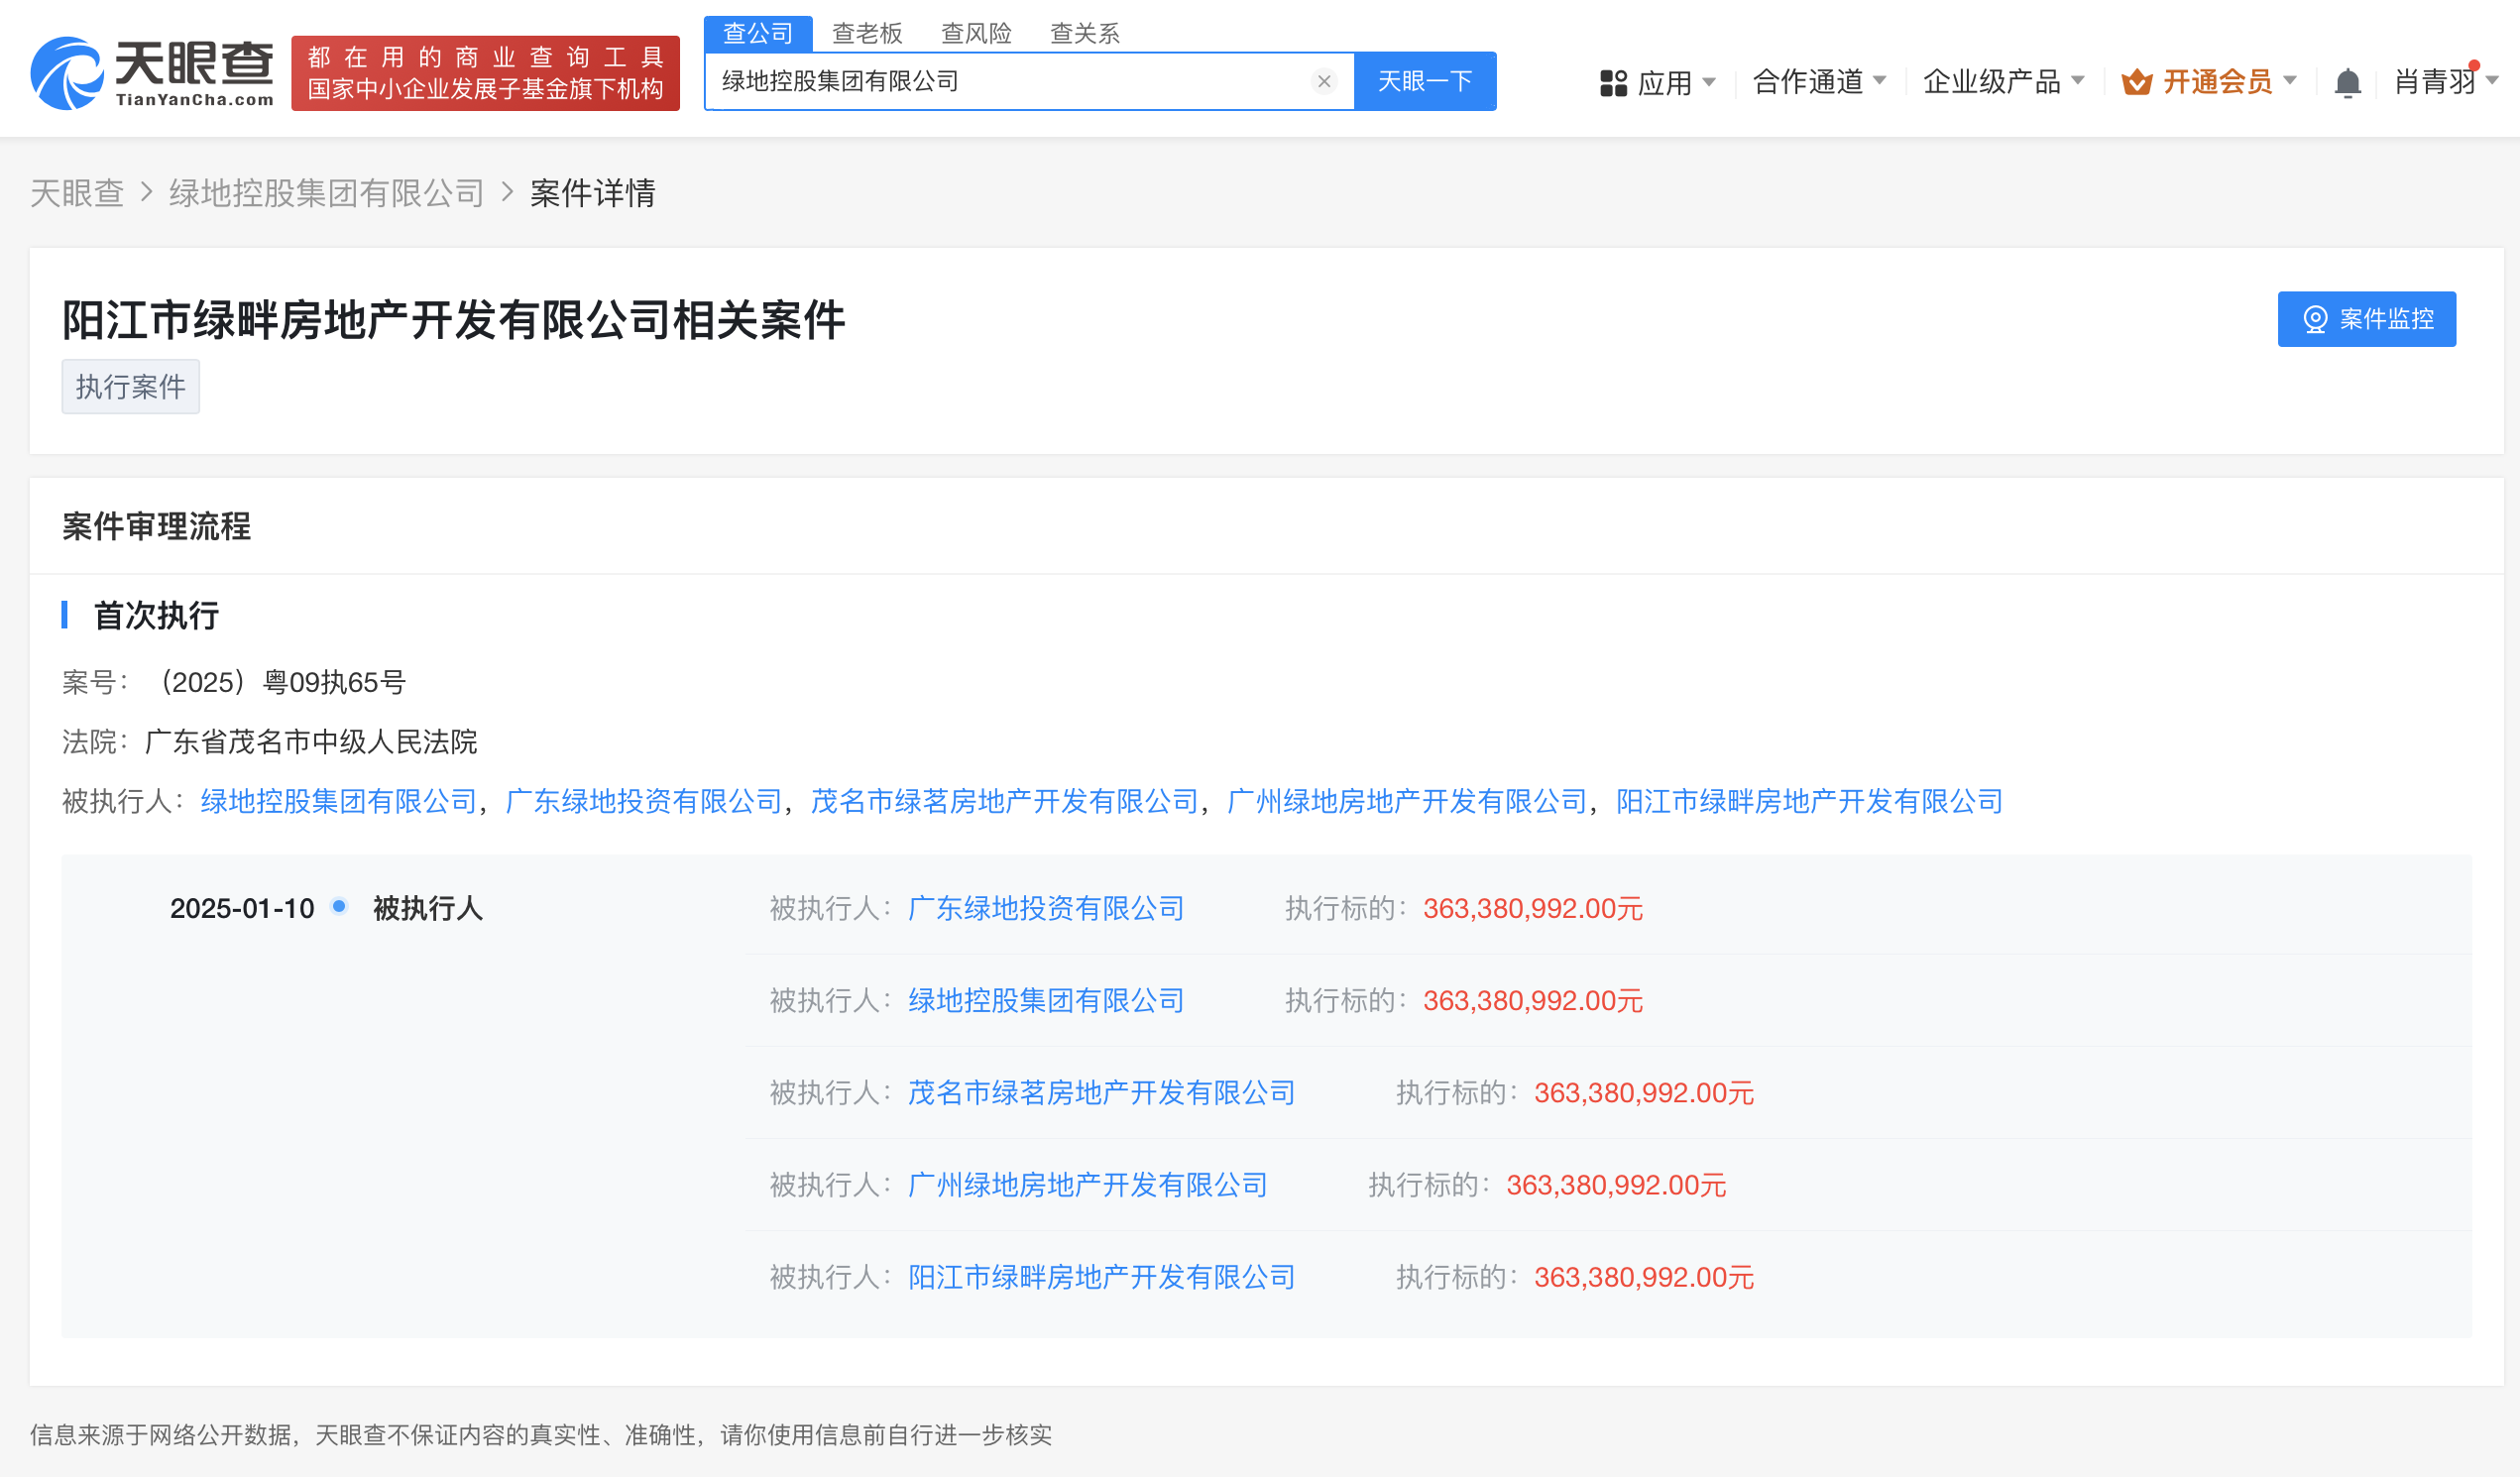Viewport: 2520px width, 1477px height.
Task: Click the crown icon beside 开通会员
Action: [2136, 82]
